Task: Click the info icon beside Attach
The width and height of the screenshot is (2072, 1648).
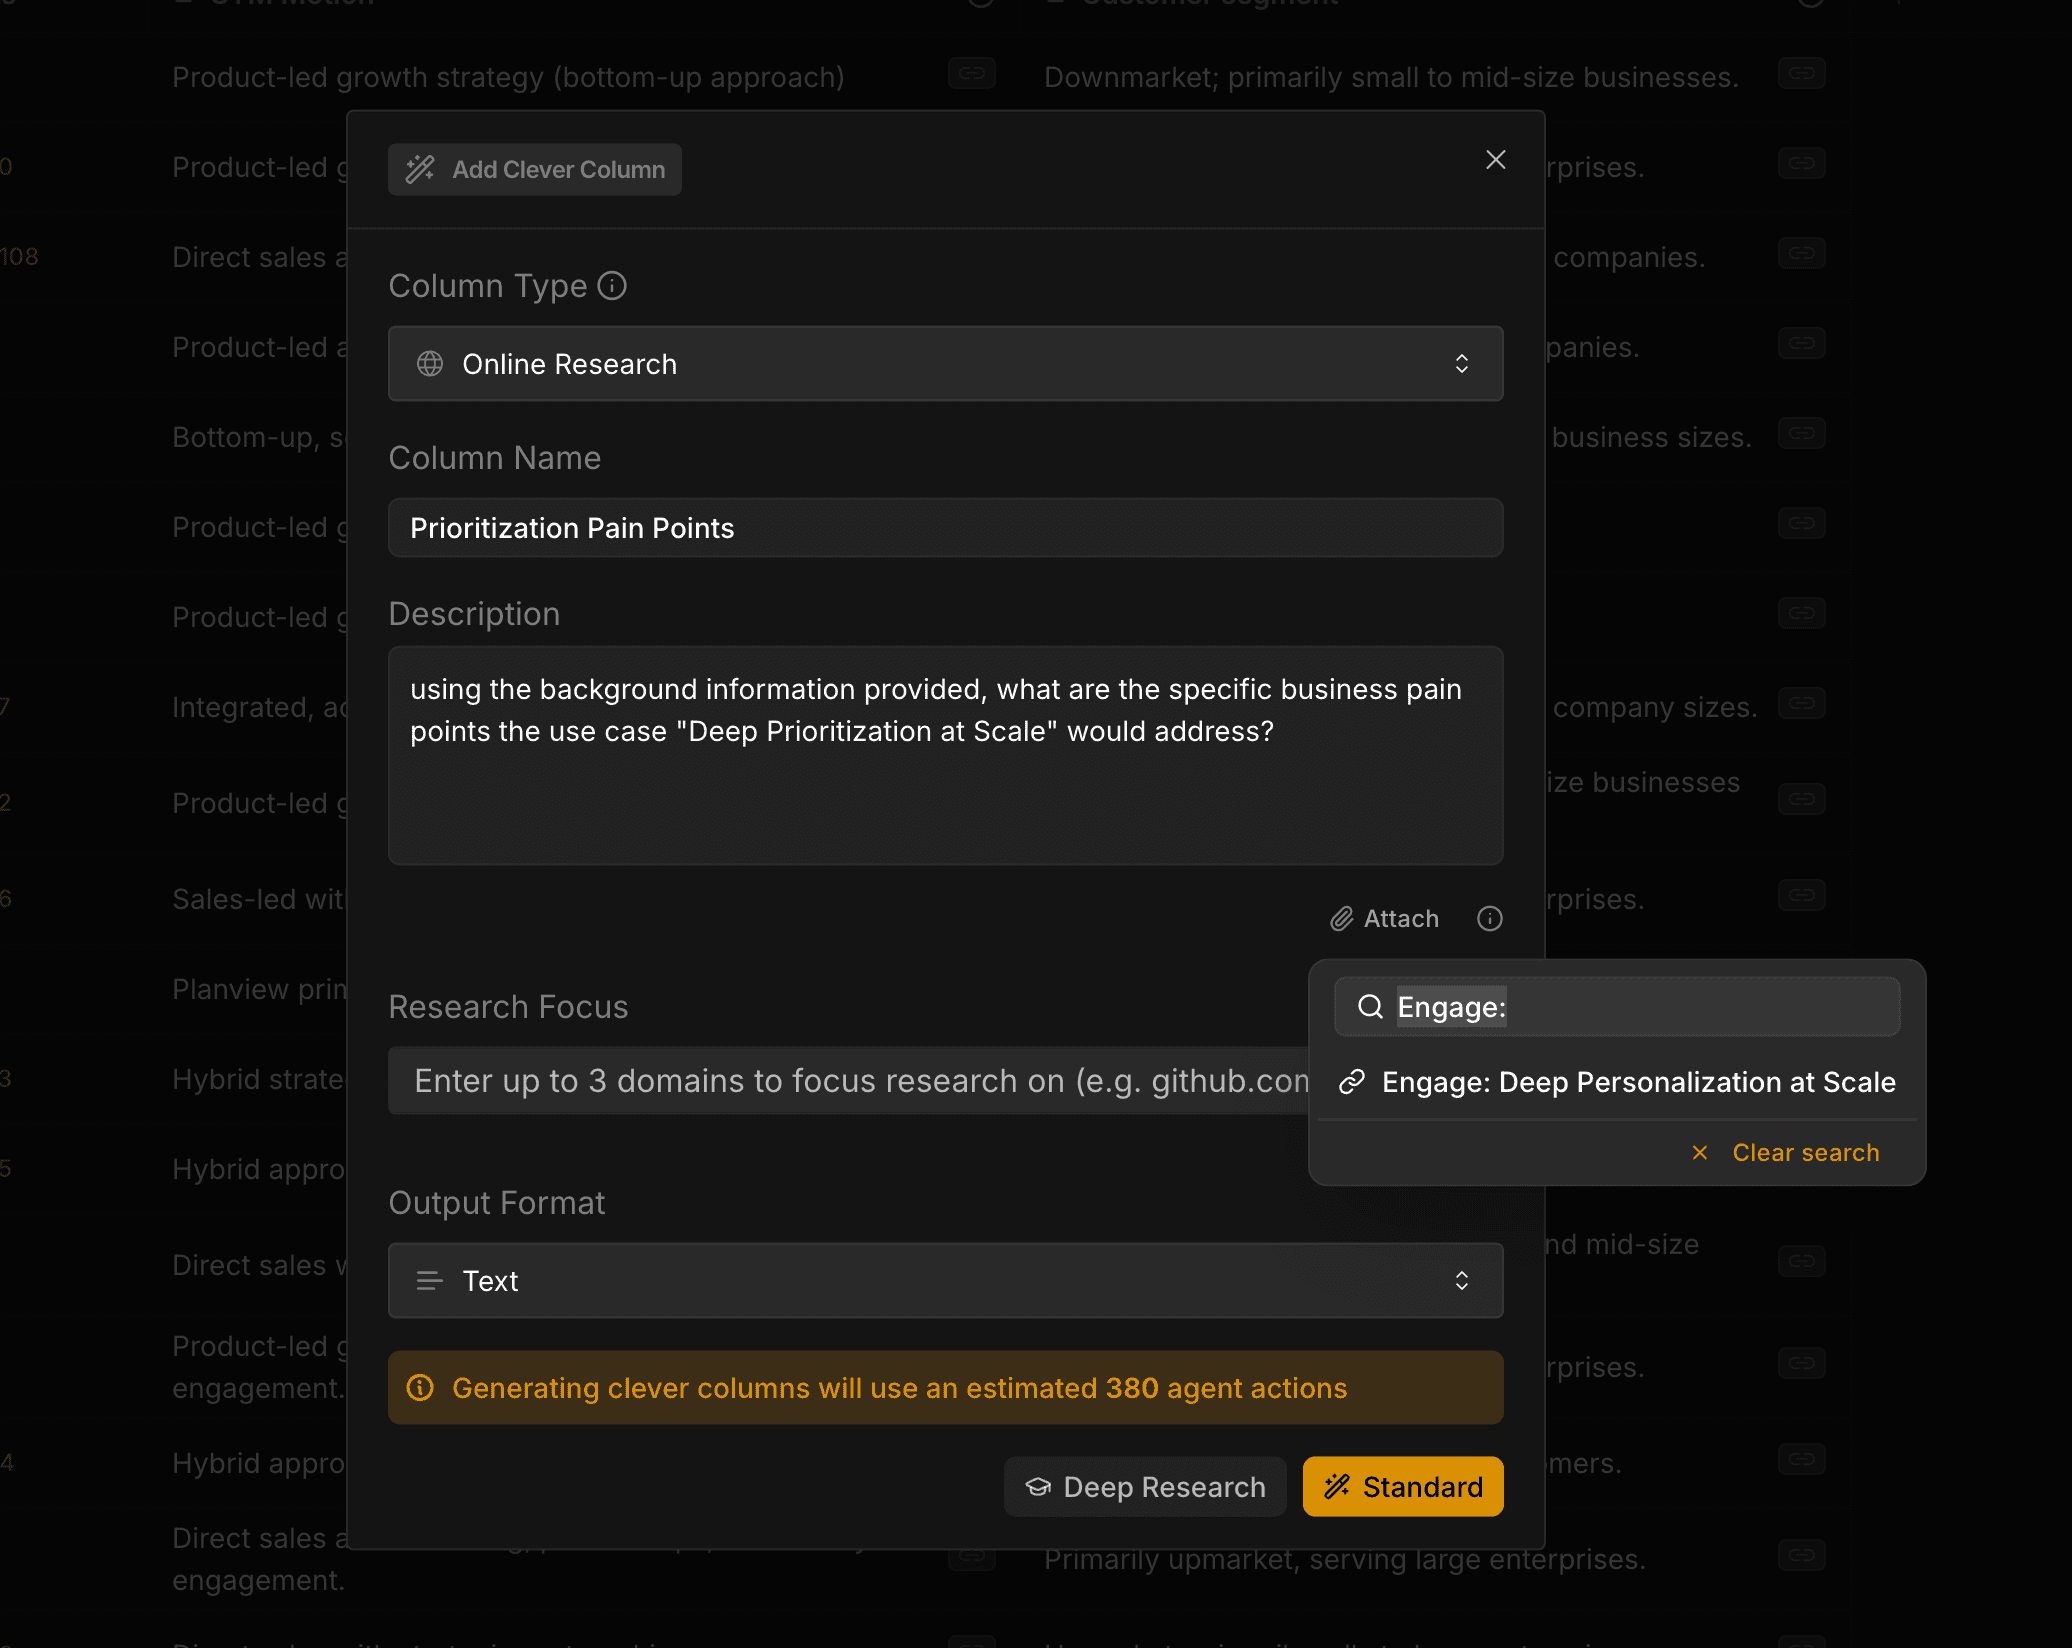Action: click(x=1489, y=918)
